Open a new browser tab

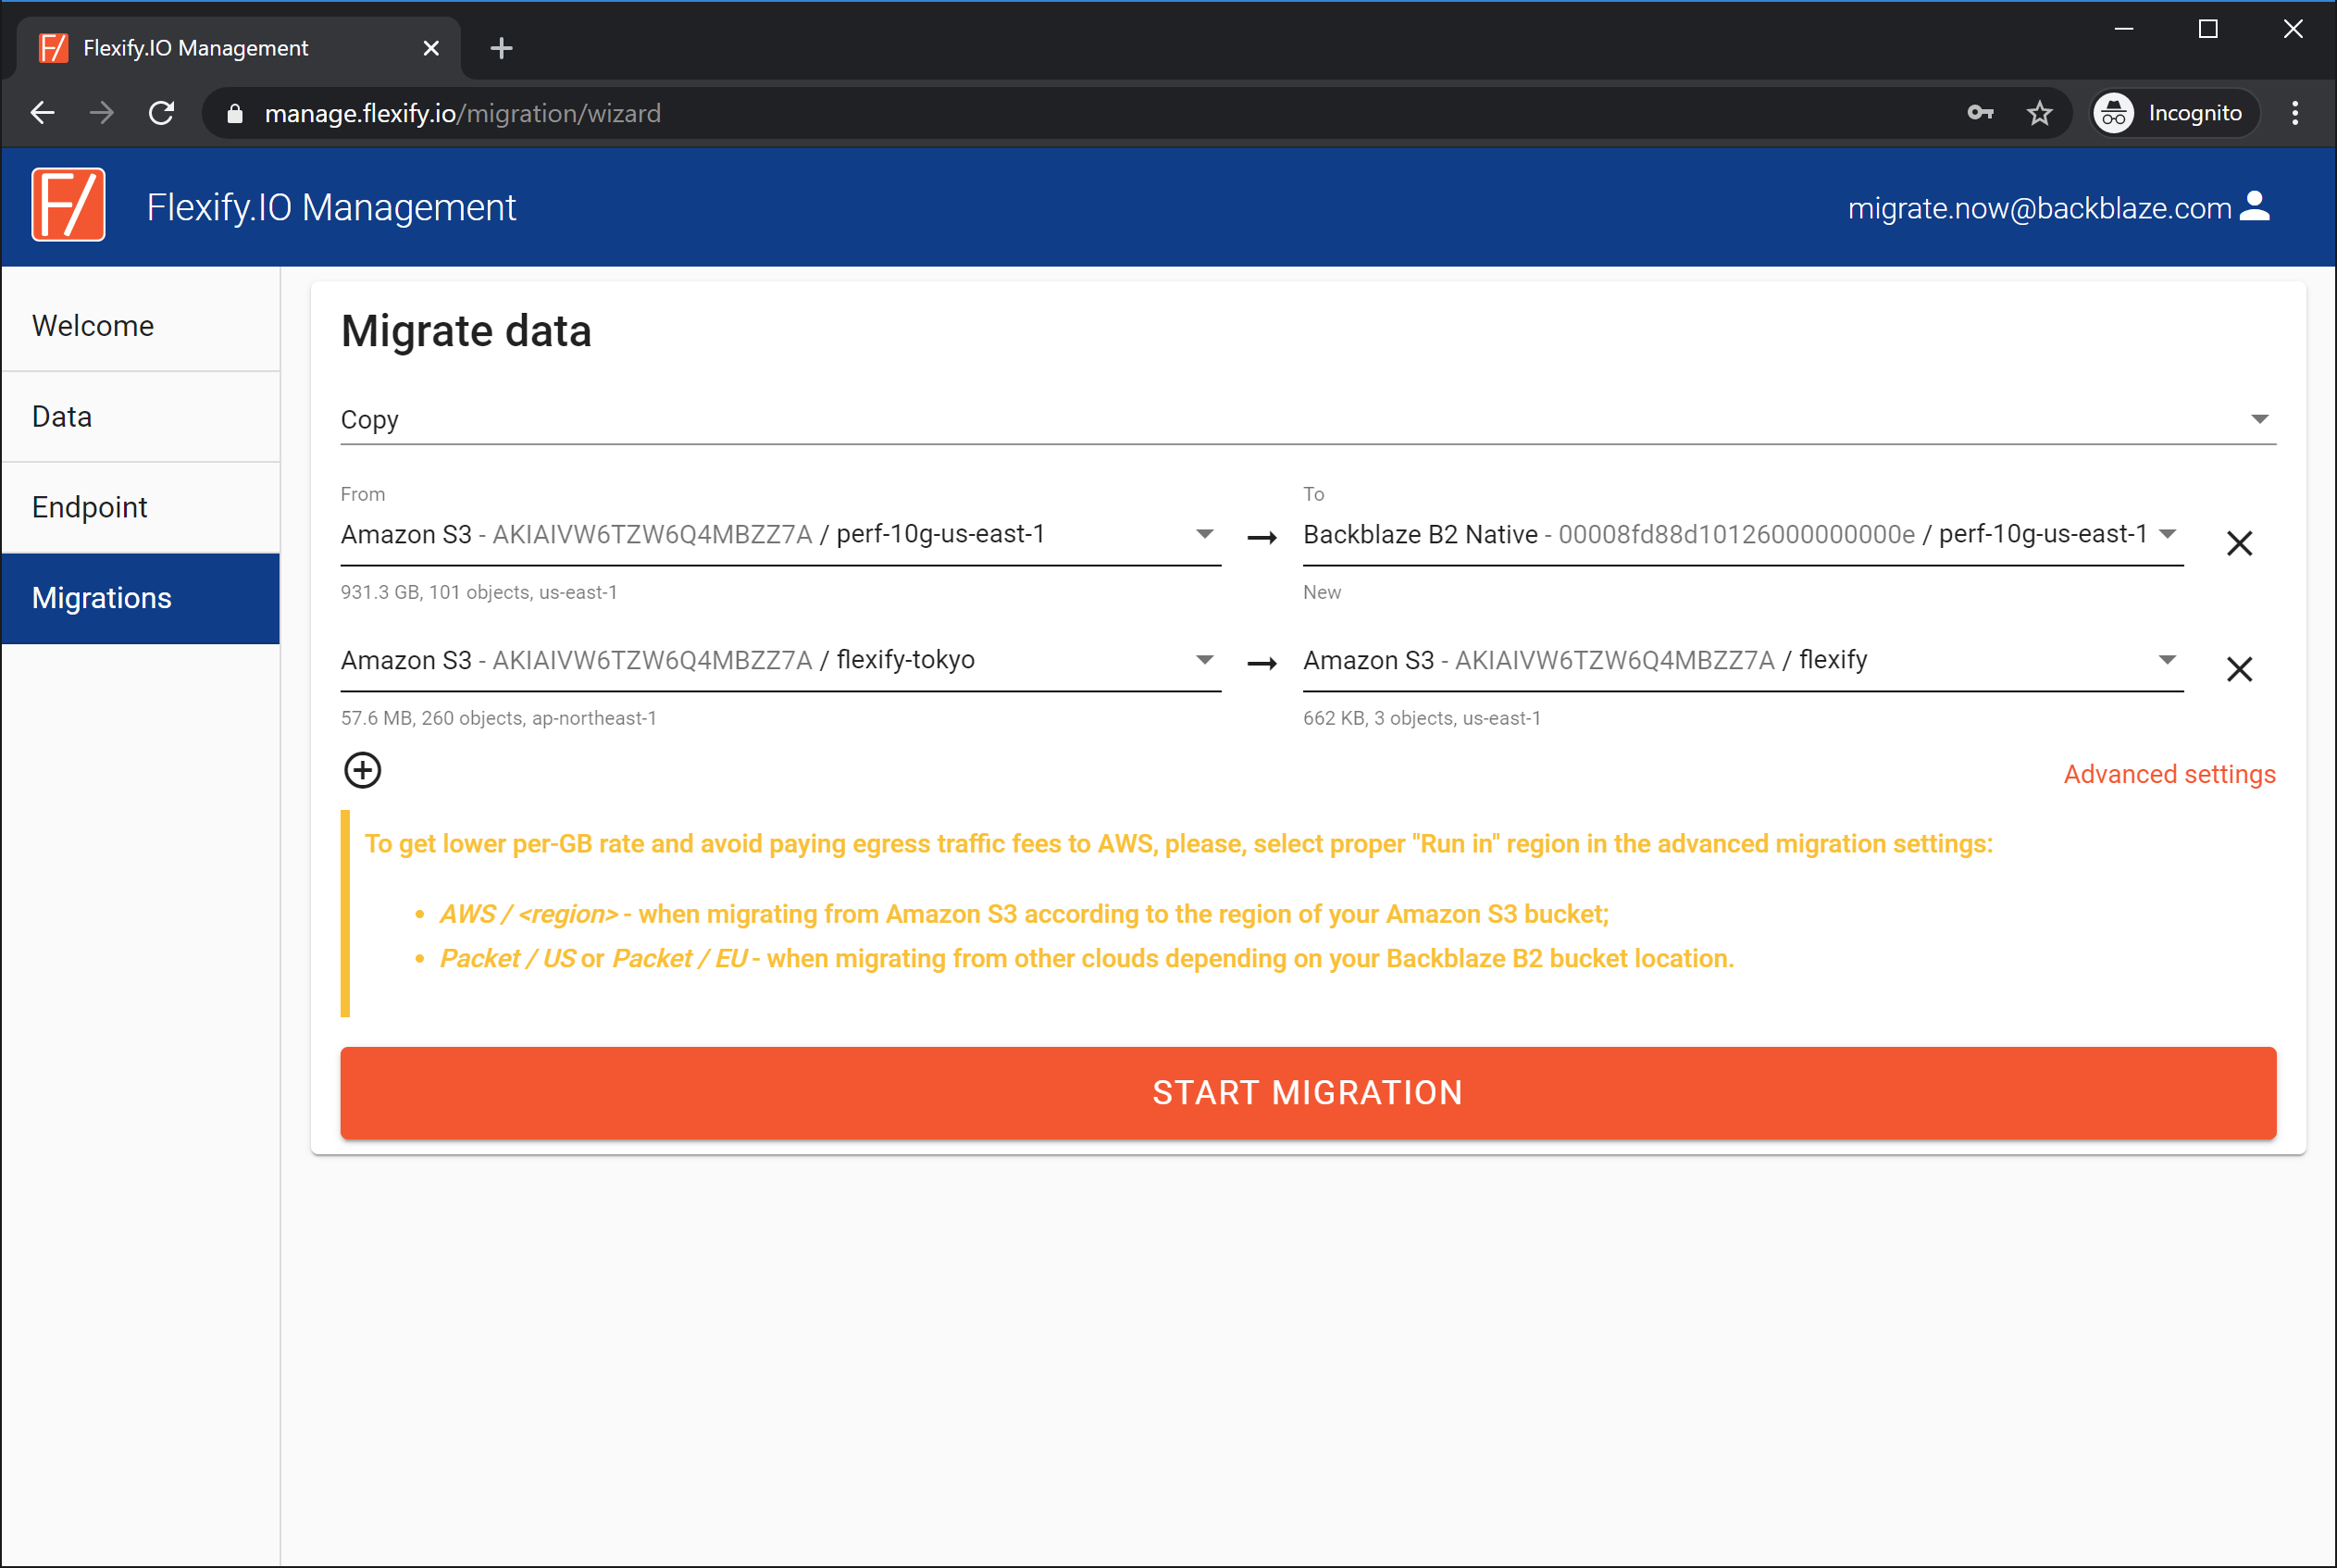[x=502, y=48]
